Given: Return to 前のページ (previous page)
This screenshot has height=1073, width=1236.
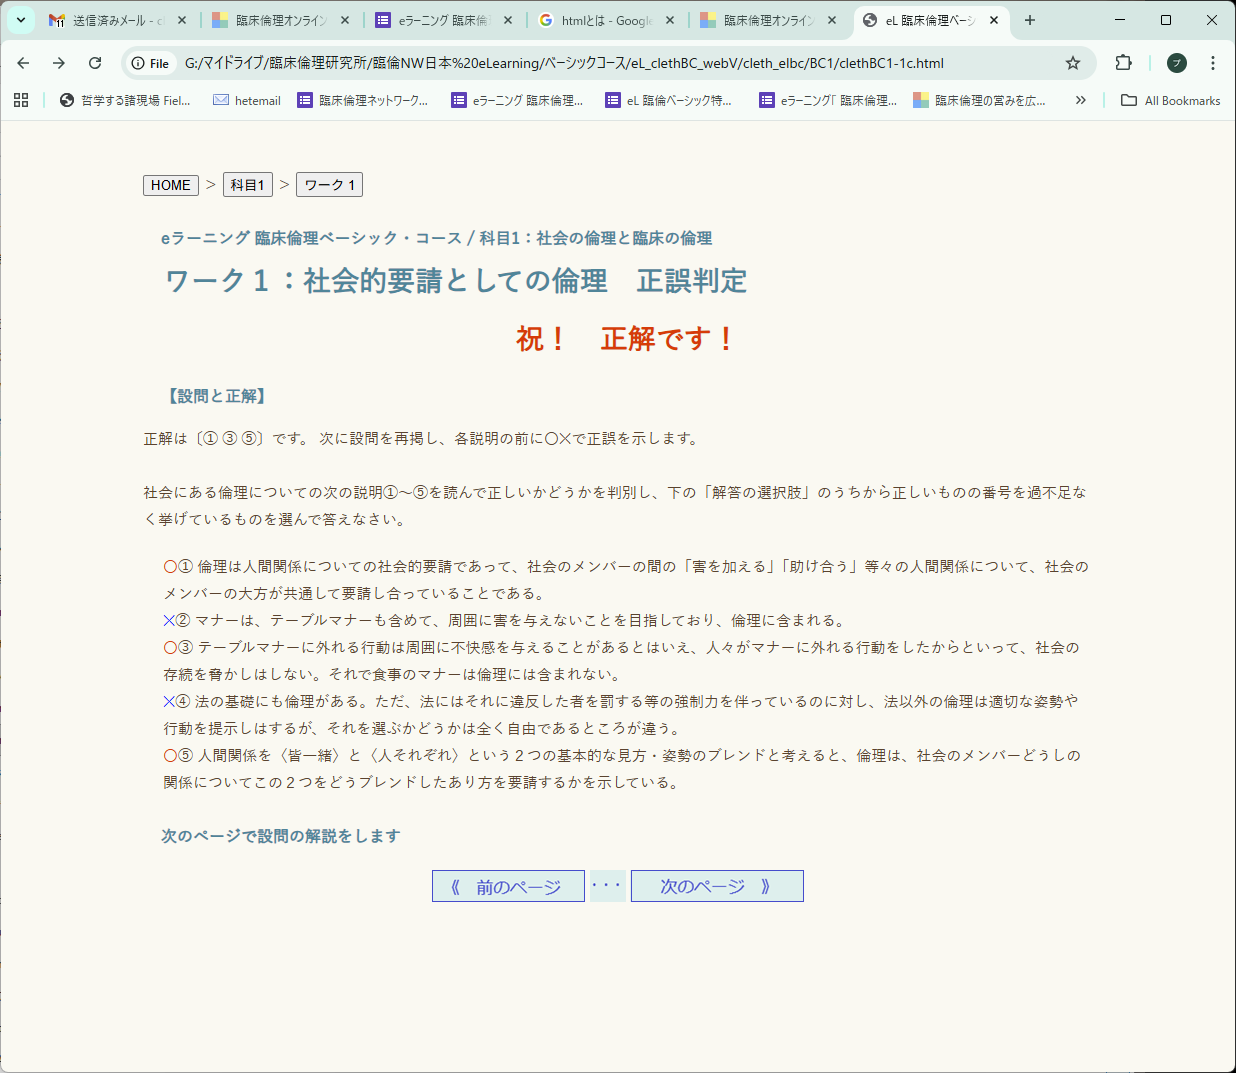Looking at the screenshot, I should pos(508,885).
